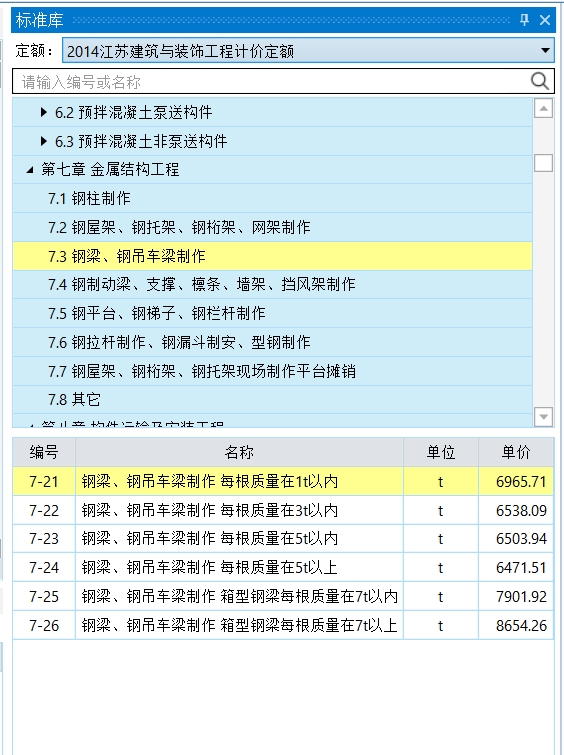
Task: Click tree scrollbar up arrow
Action: click(x=543, y=108)
